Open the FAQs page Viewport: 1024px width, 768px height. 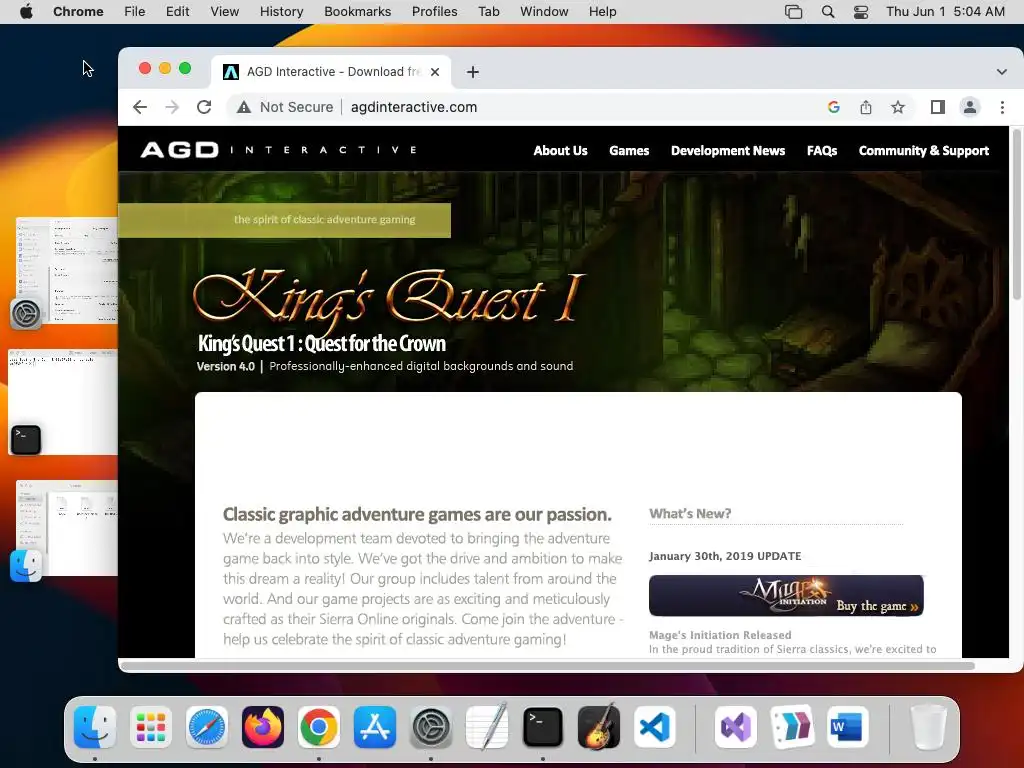[822, 151]
